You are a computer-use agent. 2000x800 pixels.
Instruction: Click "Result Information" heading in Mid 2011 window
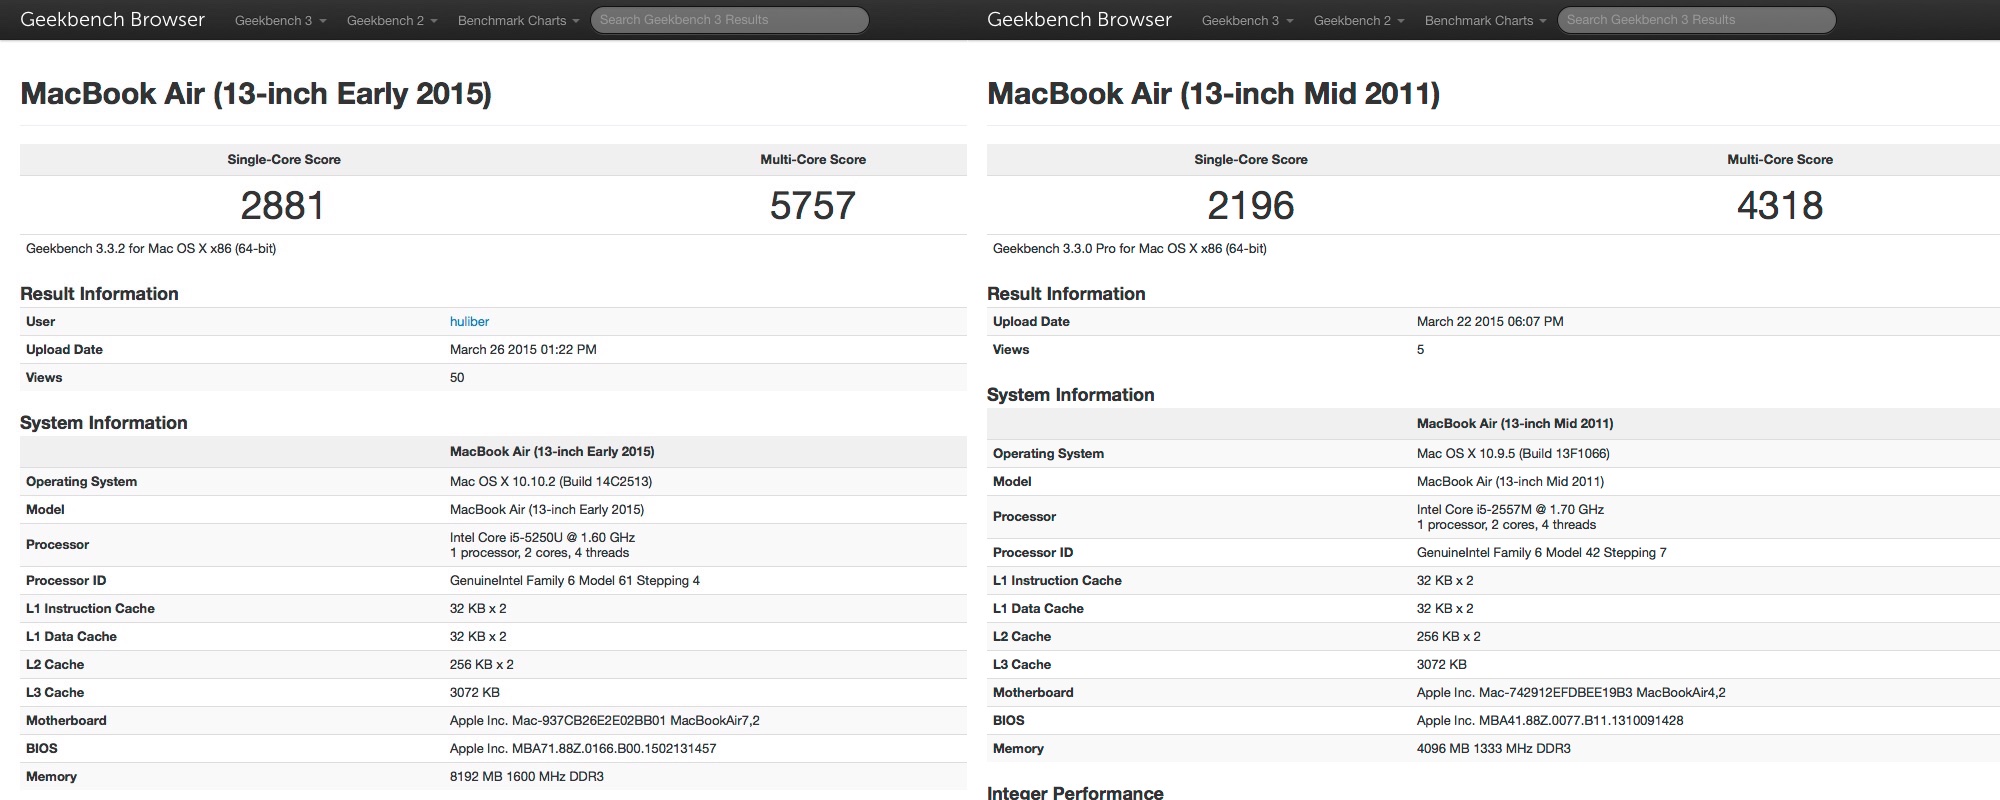(x=1066, y=293)
